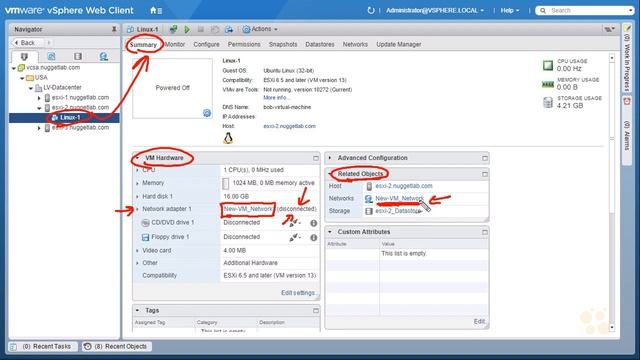This screenshot has width=640, height=360.
Task: Maximize the Custom Attributes panel
Action: point(484,232)
